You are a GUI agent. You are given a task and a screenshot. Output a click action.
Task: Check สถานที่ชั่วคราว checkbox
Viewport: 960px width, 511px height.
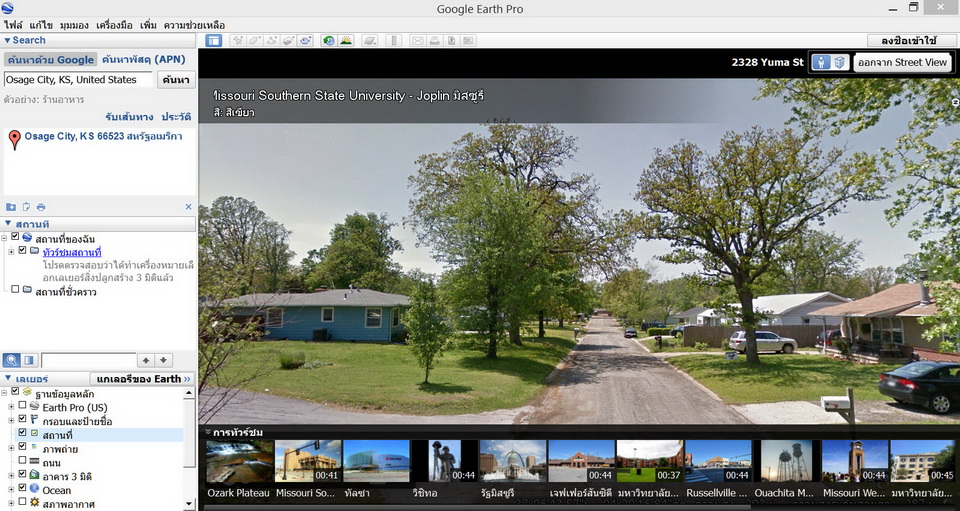click(15, 289)
